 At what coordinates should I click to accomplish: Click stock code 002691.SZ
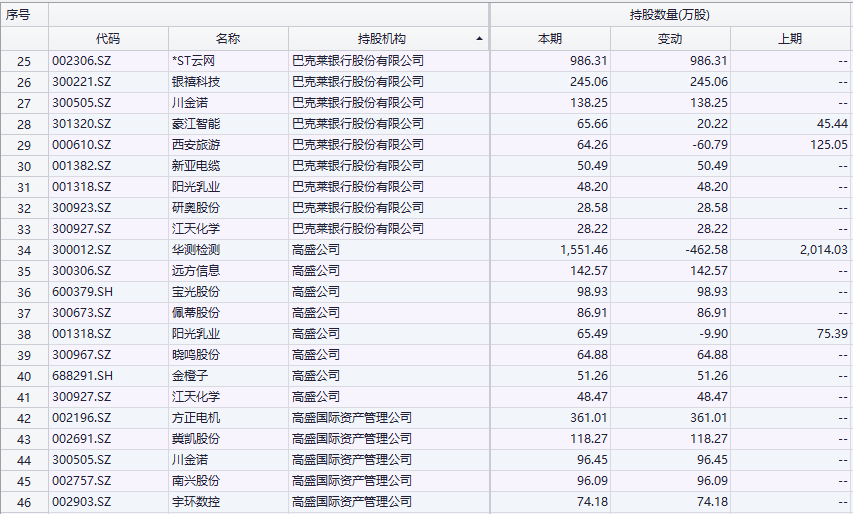(x=82, y=438)
